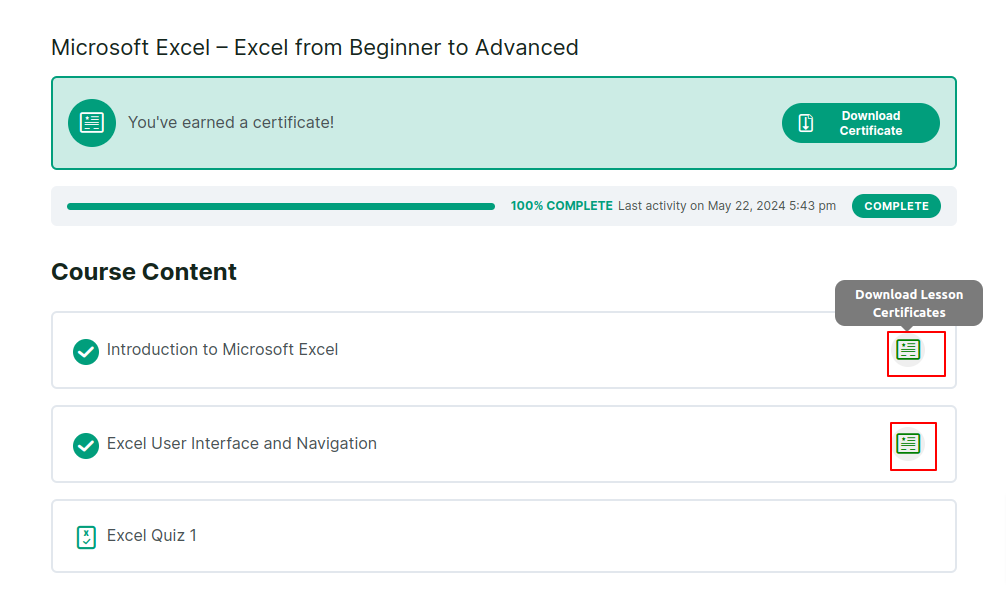Viewport: 1006px width, 610px height.
Task: Click the Download Lesson Certificates tooltip
Action: 908,302
